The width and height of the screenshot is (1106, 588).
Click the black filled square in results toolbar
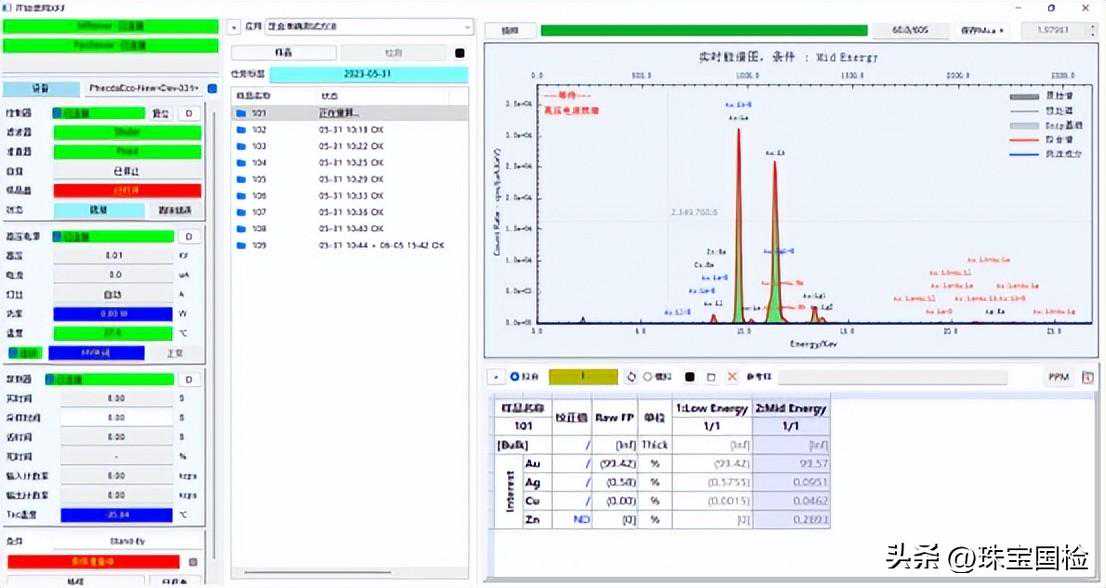(x=689, y=377)
